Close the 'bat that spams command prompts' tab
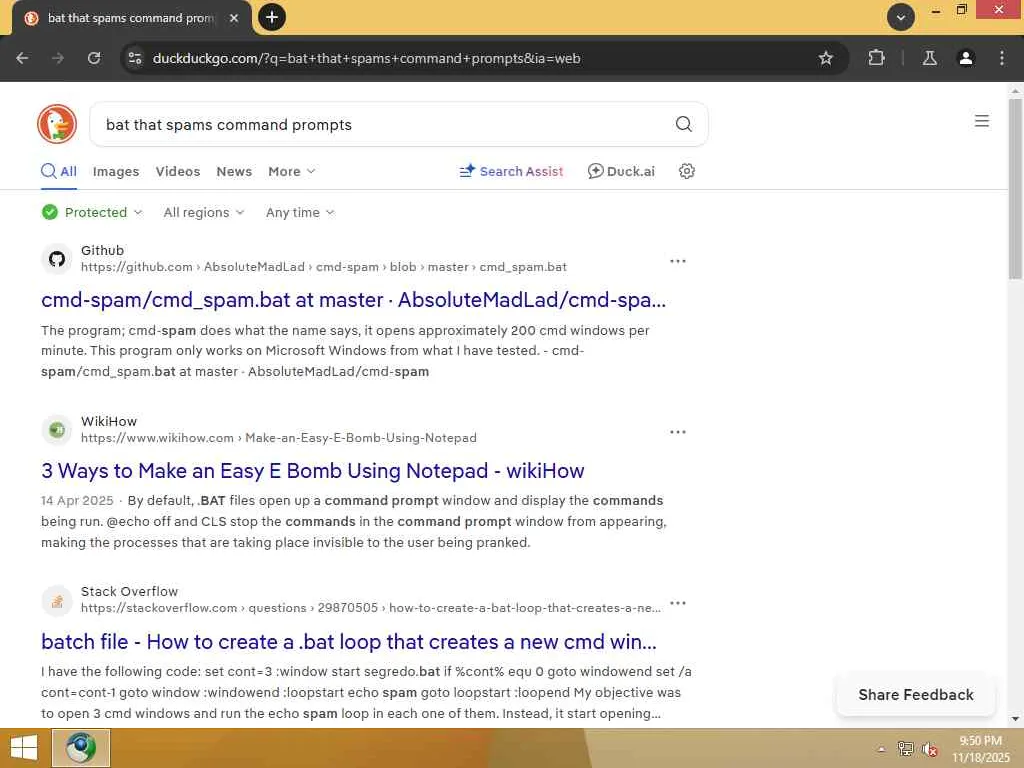 (x=234, y=18)
